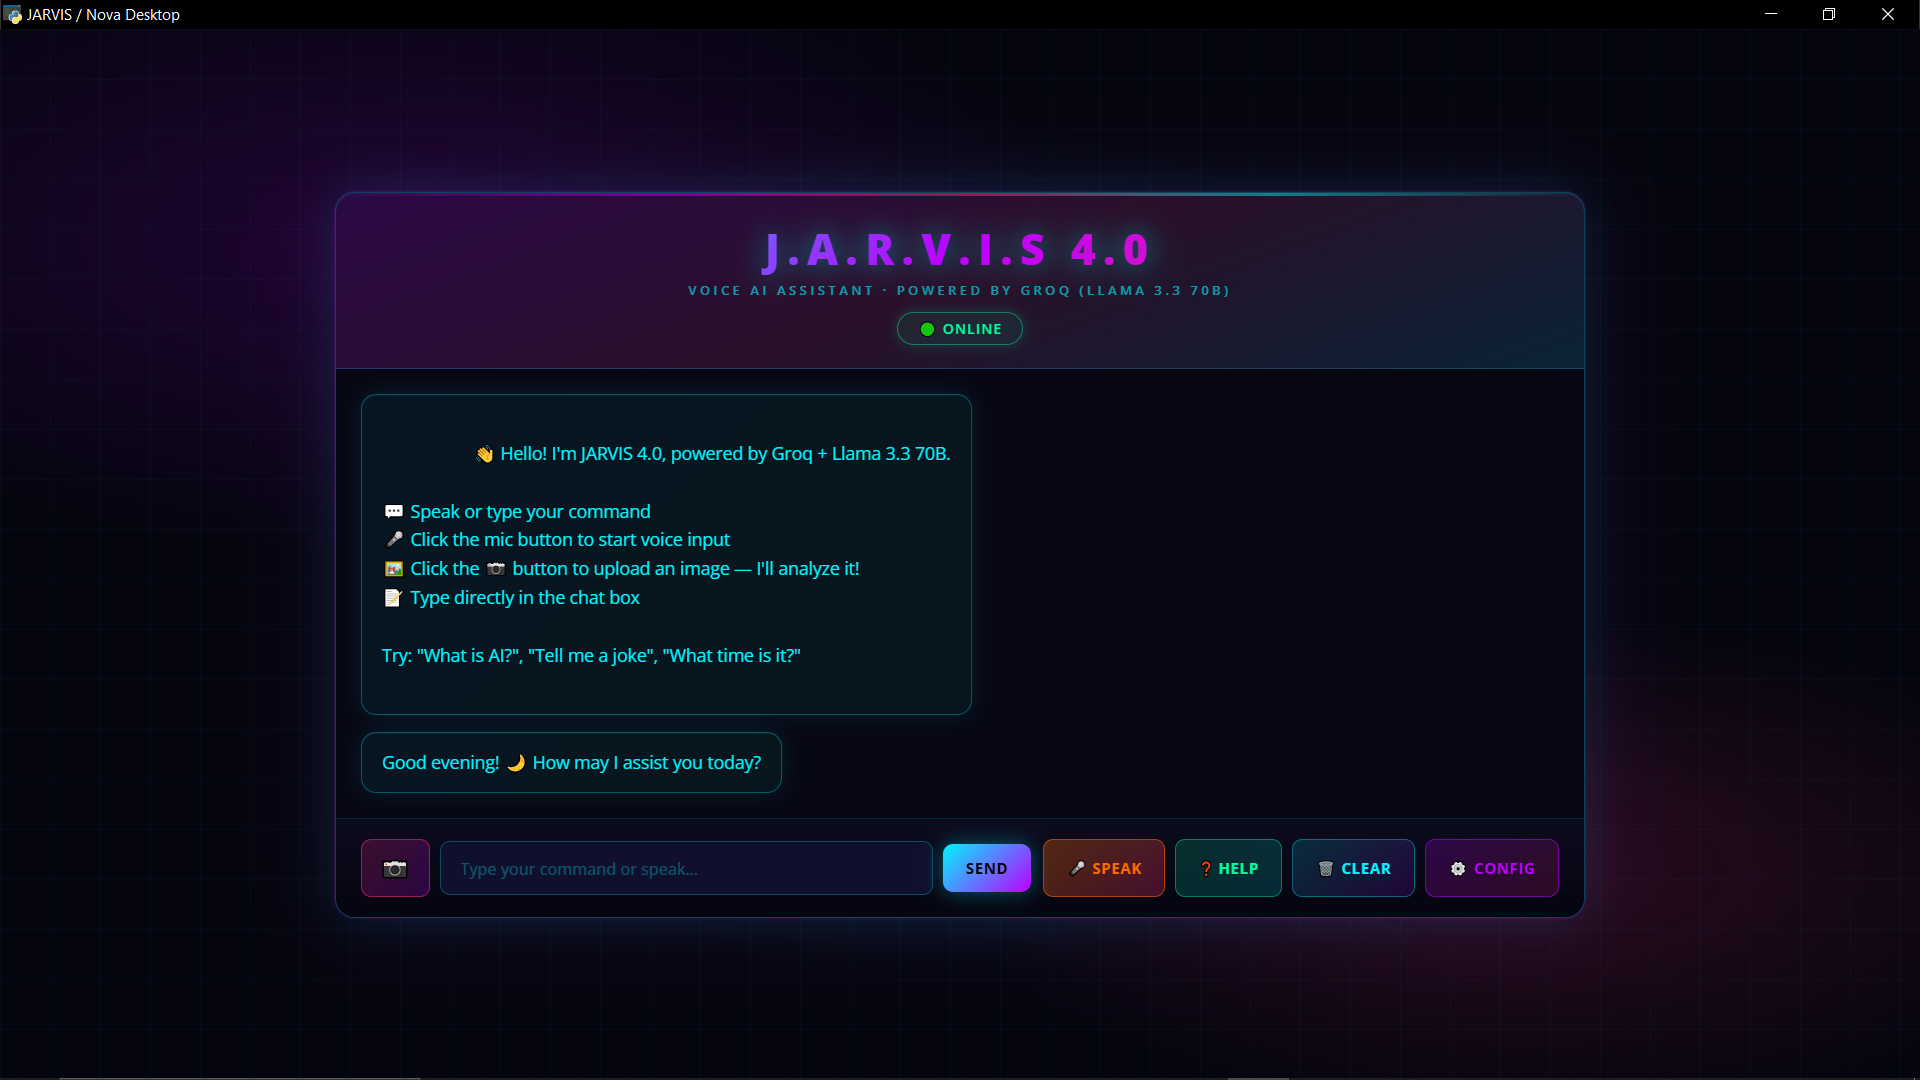Click the inline camera emoji in instructions

496,569
